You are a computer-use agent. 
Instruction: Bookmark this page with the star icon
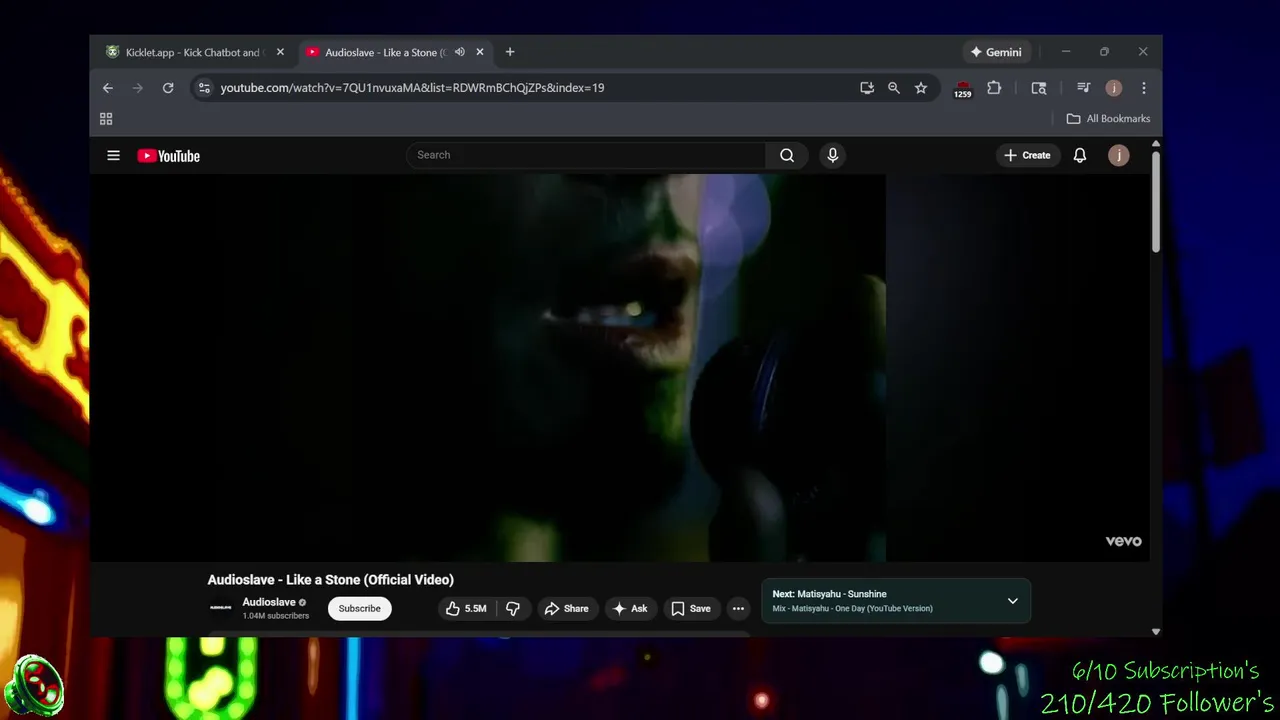pyautogui.click(x=921, y=88)
